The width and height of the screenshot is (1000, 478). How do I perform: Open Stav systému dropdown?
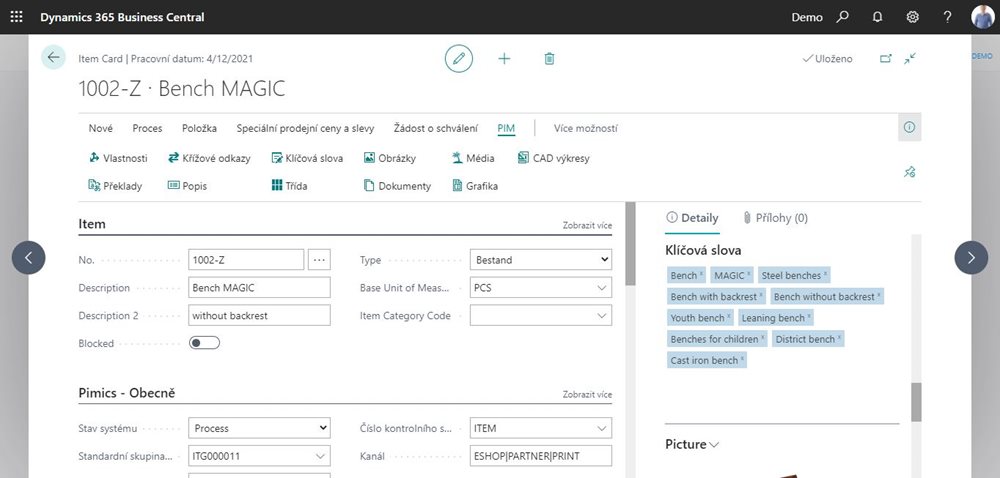tap(260, 428)
